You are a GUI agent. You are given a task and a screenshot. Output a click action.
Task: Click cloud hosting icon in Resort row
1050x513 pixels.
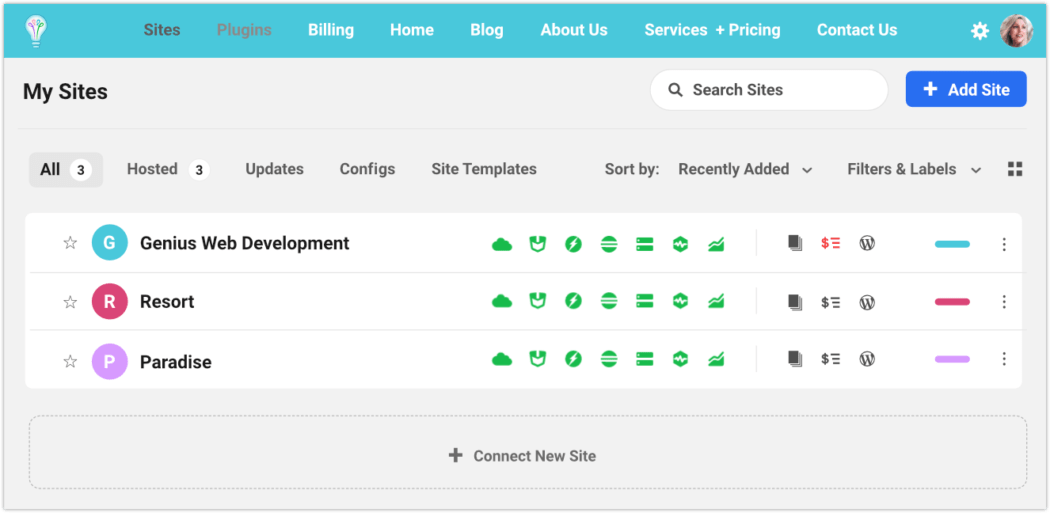[502, 302]
